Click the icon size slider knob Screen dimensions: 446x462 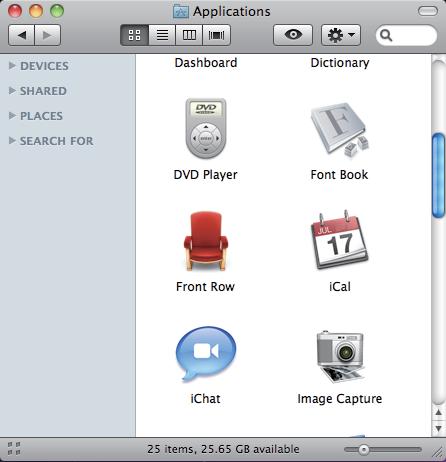pyautogui.click(x=364, y=450)
